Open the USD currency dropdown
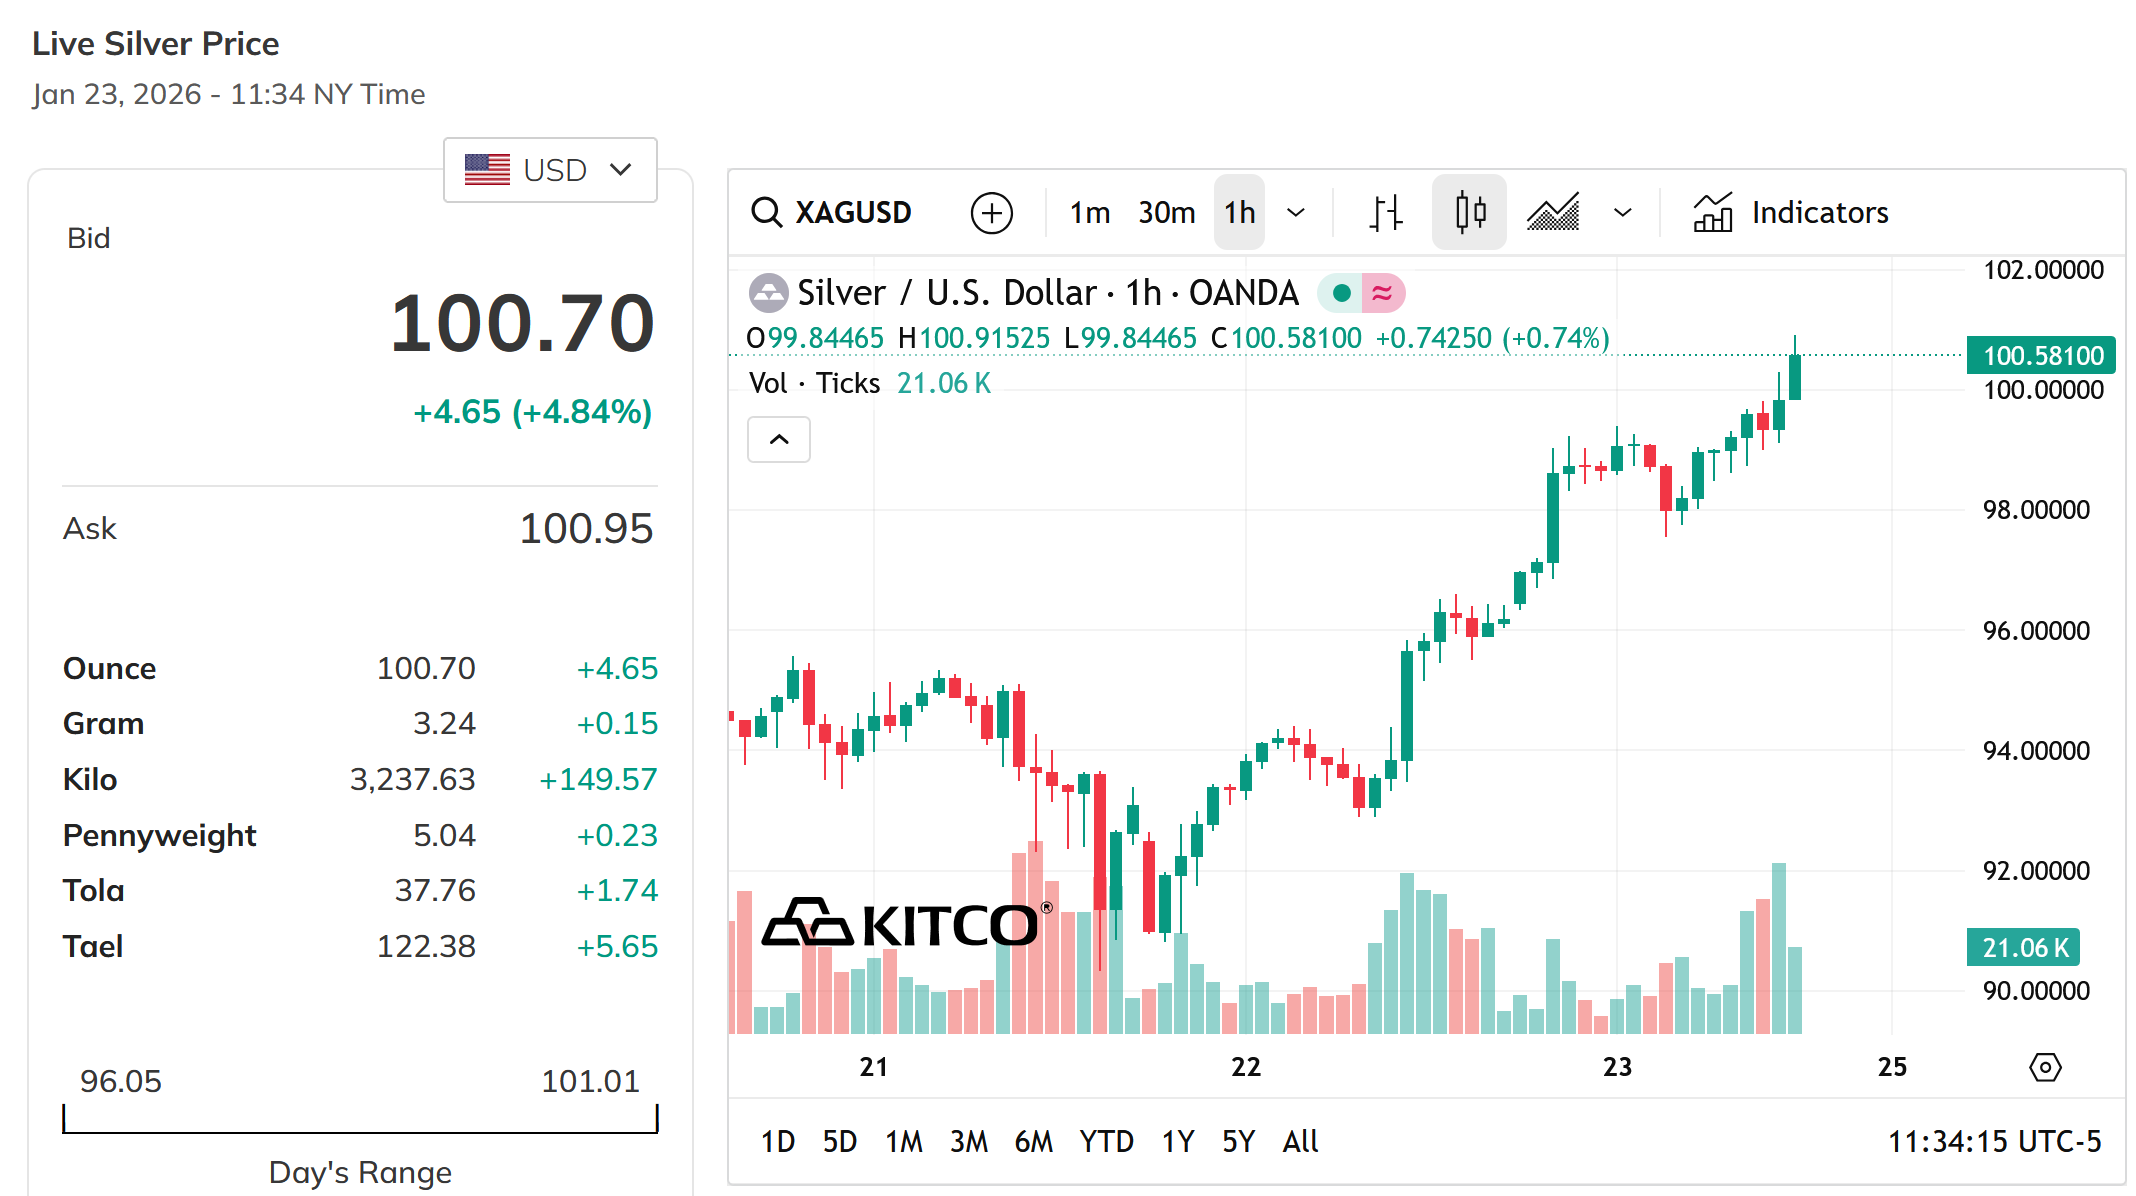 pos(550,170)
